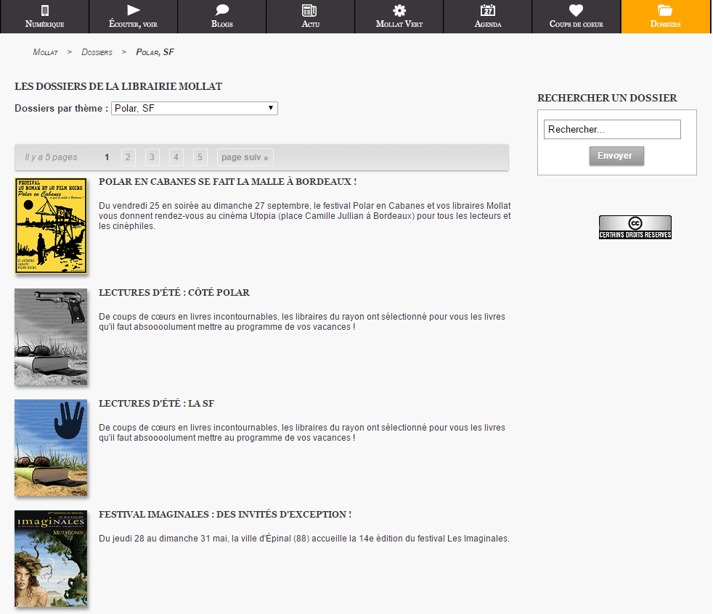
Task: Open the Polar en Cabanes article title
Action: click(x=227, y=182)
